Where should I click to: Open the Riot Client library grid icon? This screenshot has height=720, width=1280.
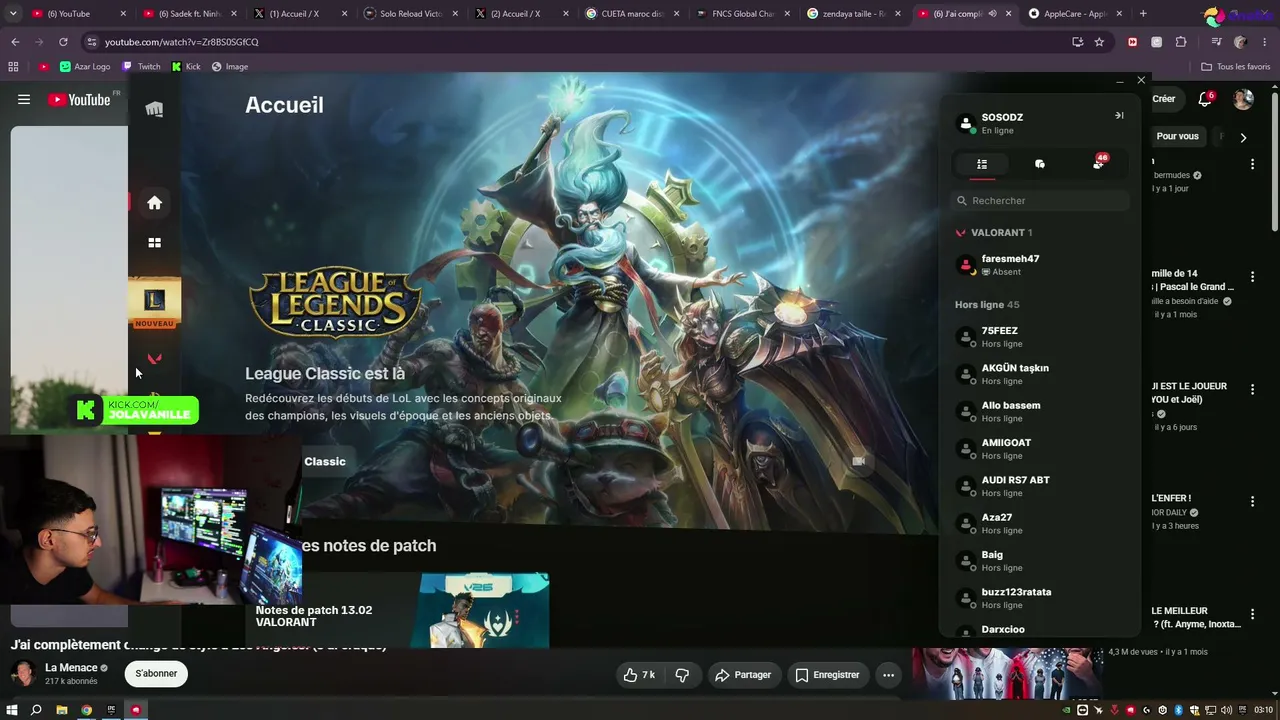click(154, 242)
